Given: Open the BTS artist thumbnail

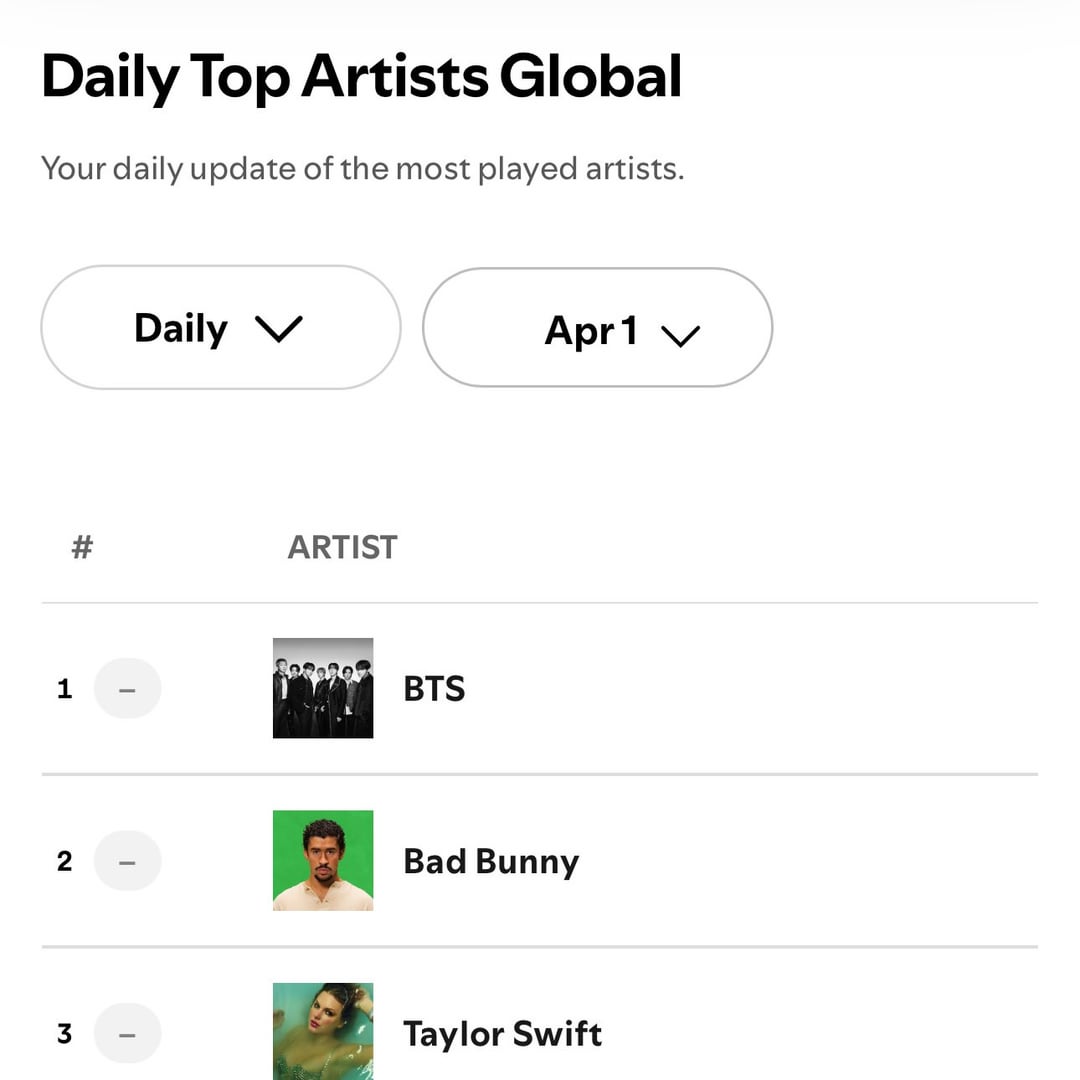Looking at the screenshot, I should (323, 688).
